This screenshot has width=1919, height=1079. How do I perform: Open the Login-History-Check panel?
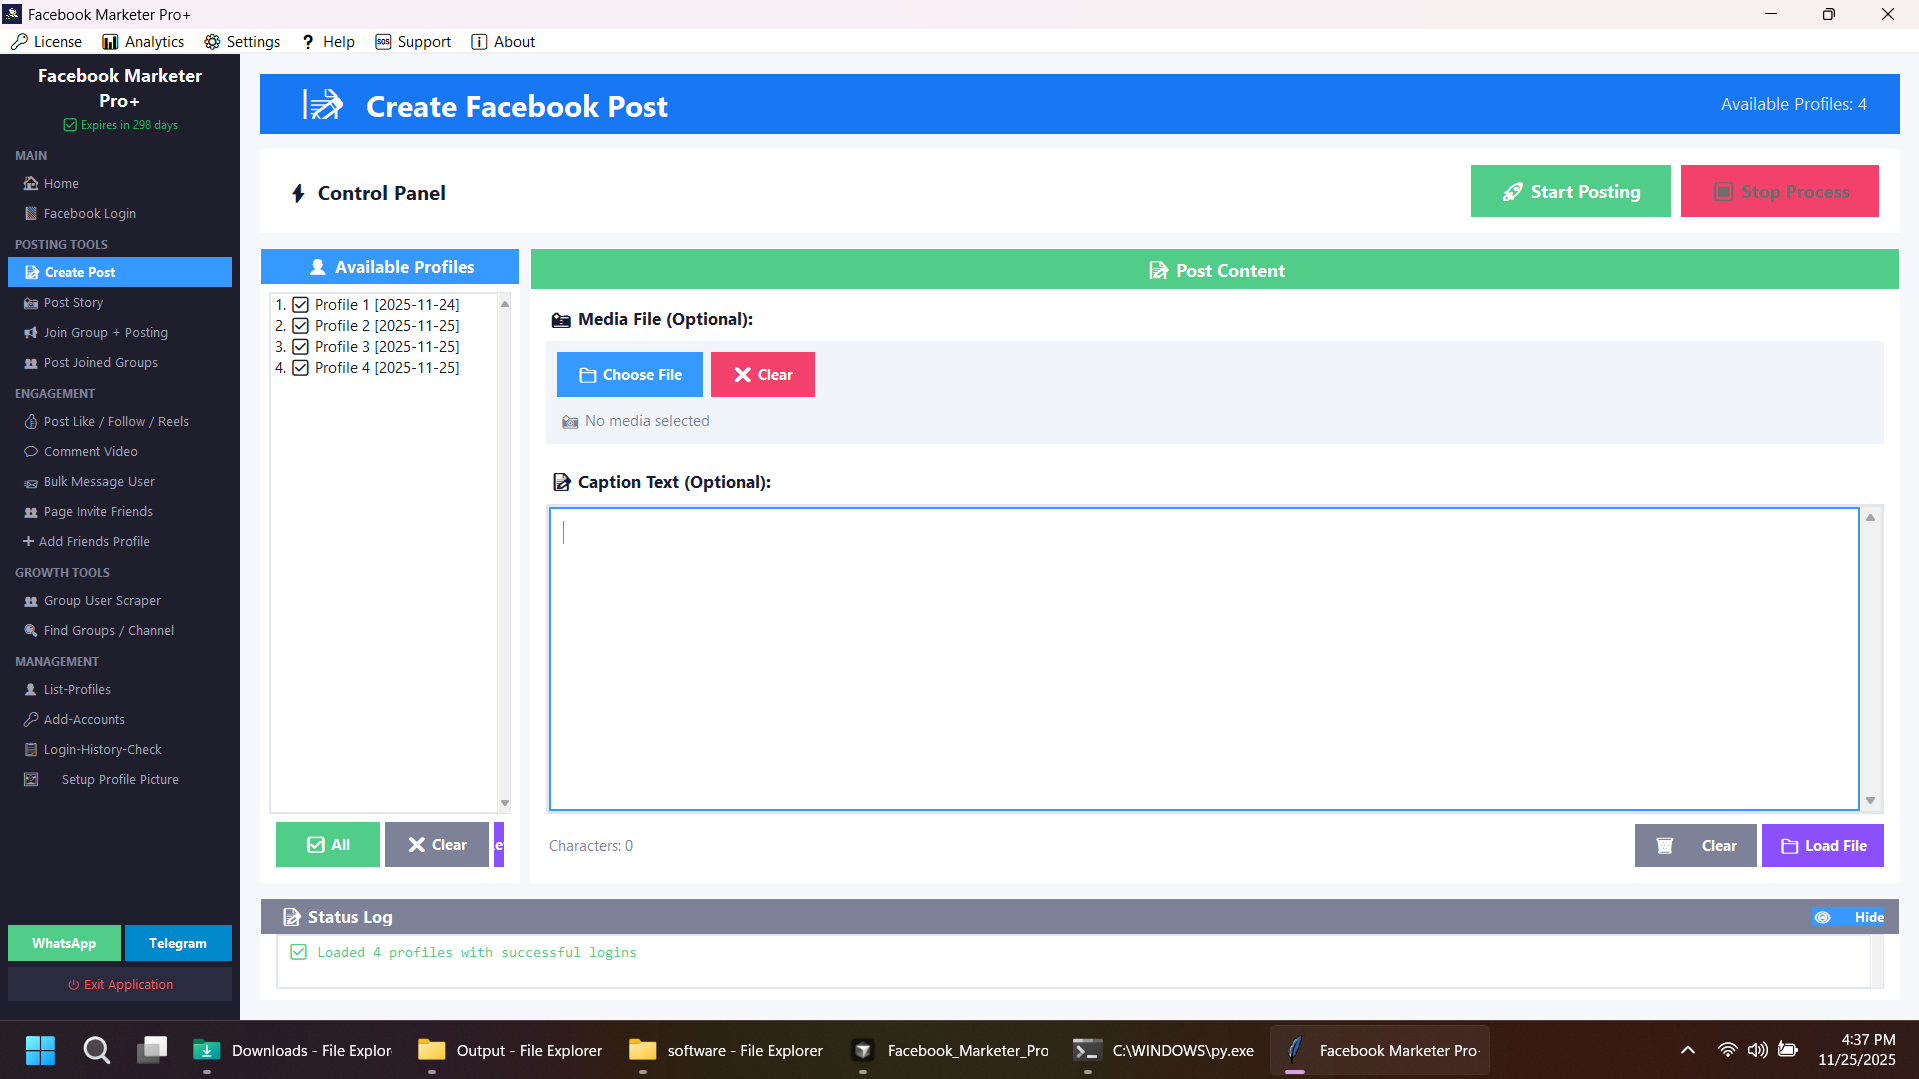click(102, 748)
